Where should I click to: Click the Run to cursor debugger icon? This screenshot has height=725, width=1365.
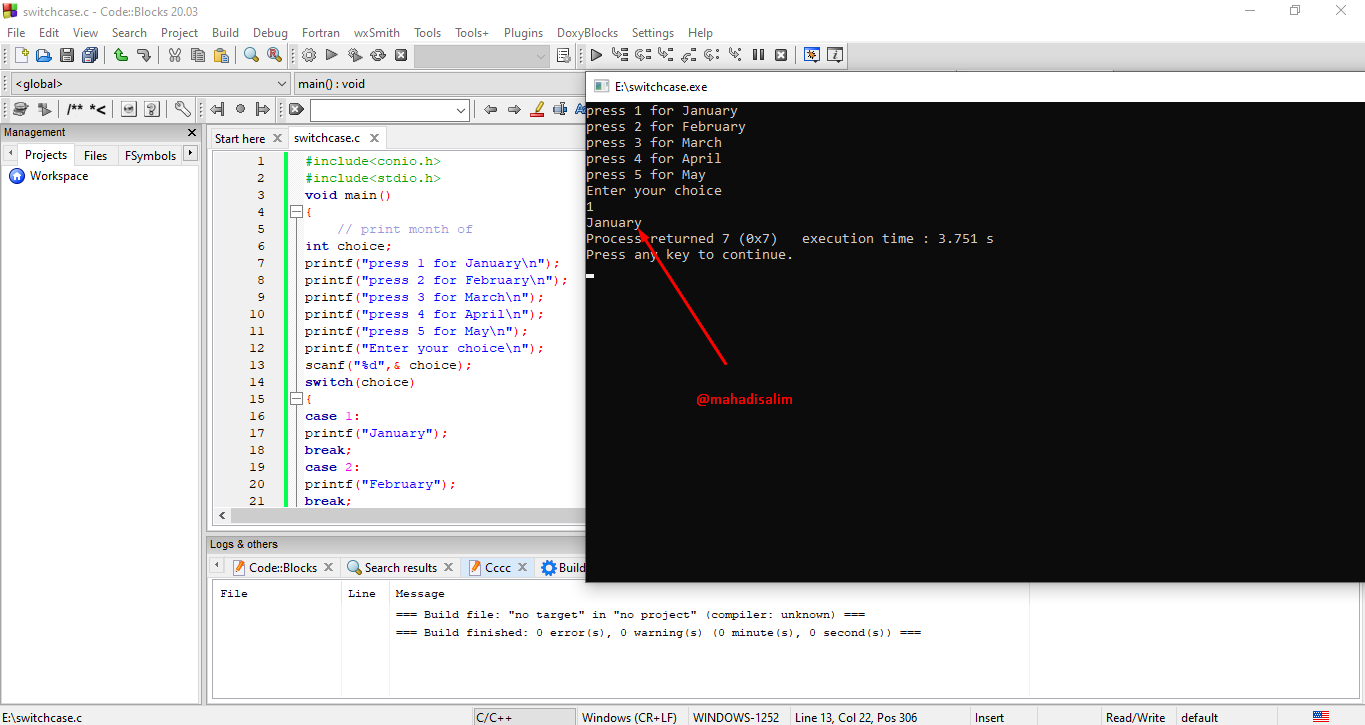click(620, 56)
